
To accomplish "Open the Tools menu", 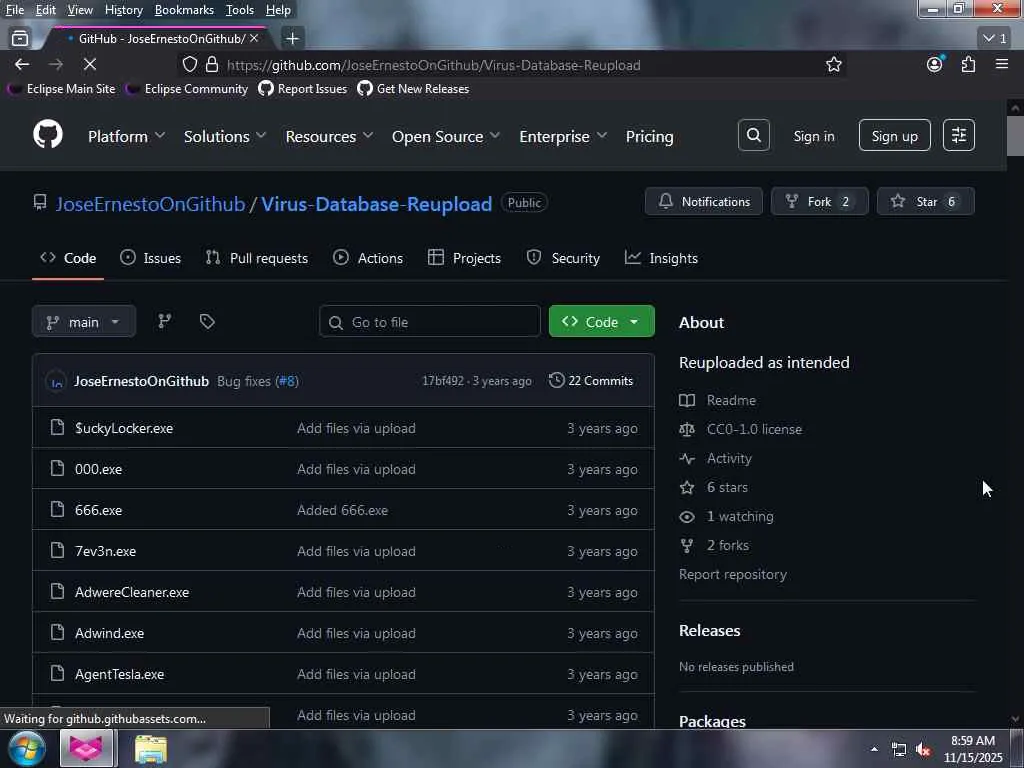I will 240,10.
